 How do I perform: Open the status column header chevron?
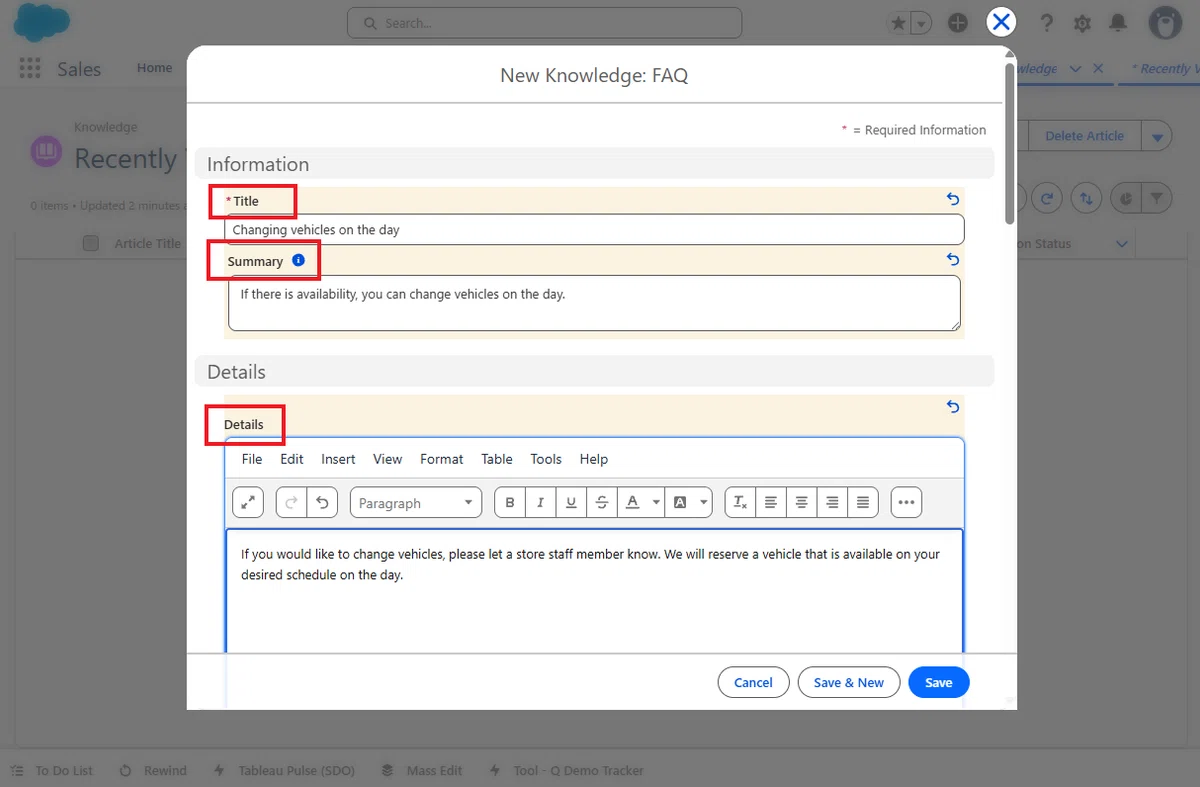pos(1121,244)
